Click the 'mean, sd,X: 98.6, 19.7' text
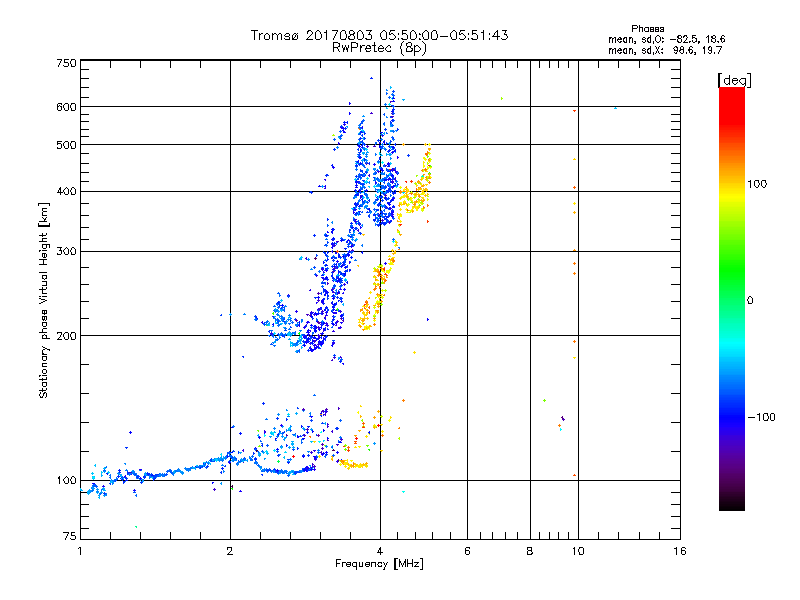Image resolution: width=800 pixels, height=600 pixels. [x=665, y=50]
